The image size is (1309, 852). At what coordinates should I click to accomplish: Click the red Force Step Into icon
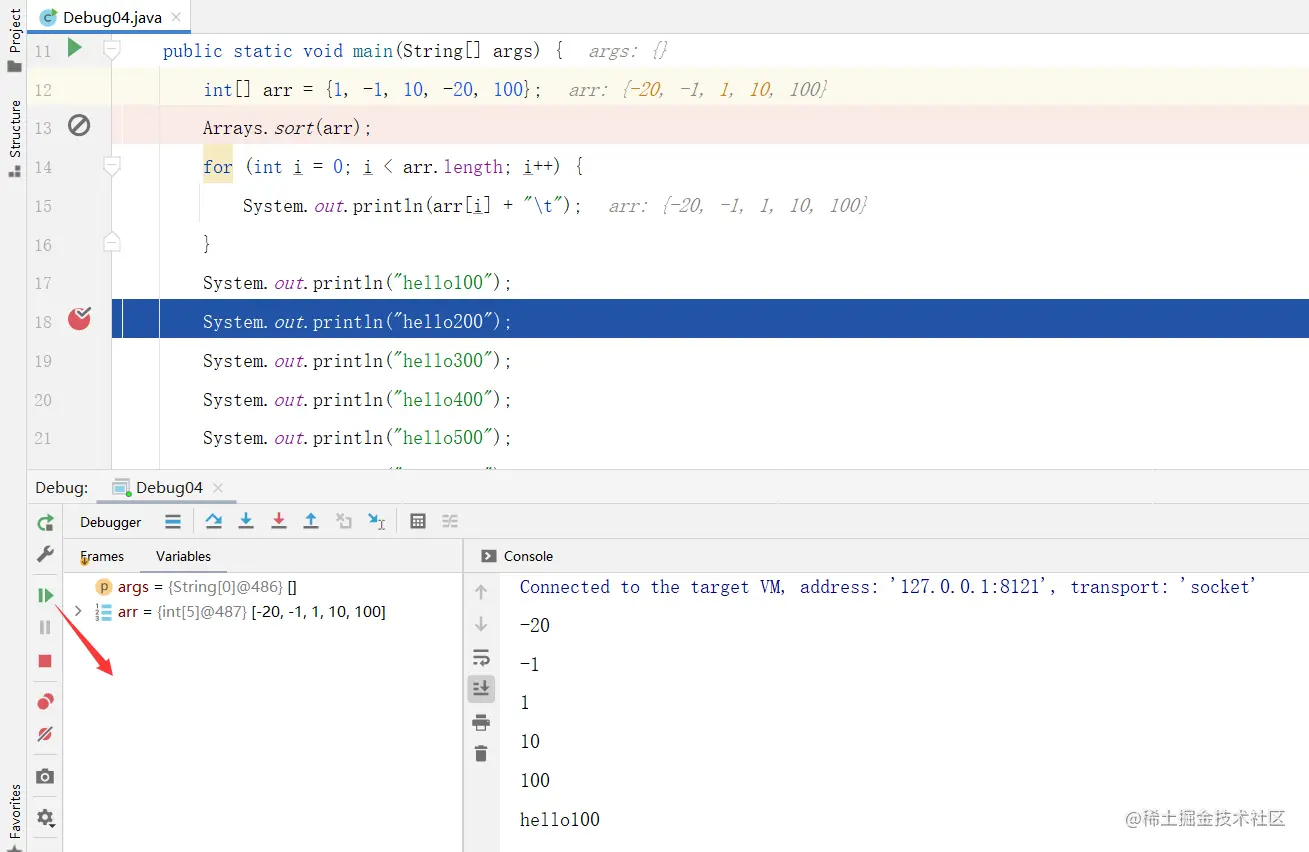click(x=279, y=521)
